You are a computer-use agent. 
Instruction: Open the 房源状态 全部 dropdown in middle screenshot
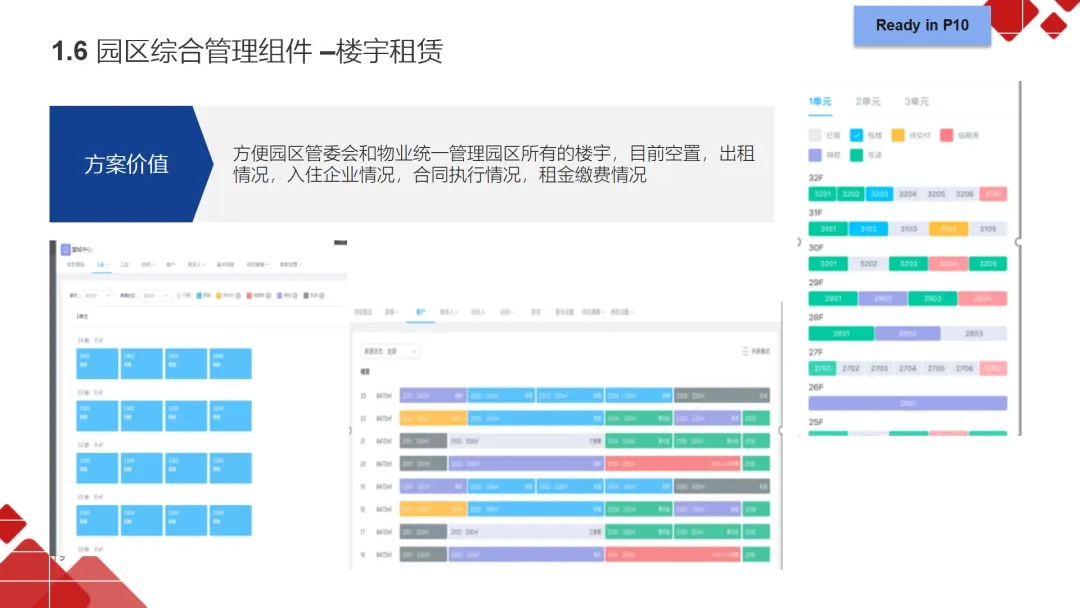390,351
